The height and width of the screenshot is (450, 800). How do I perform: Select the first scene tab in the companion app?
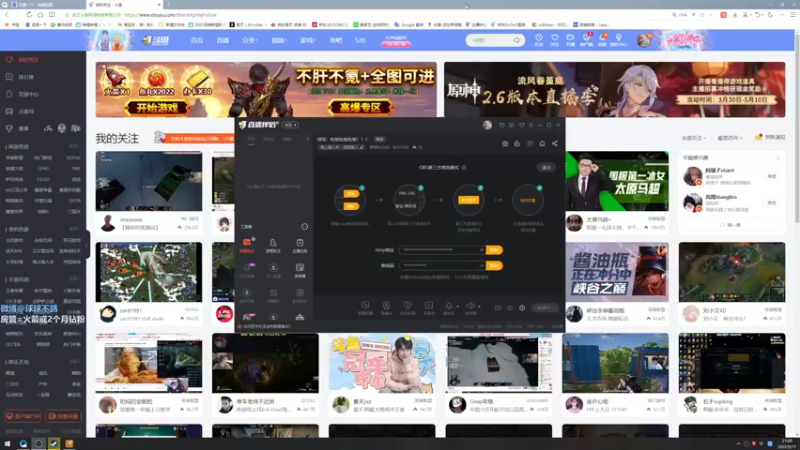pyautogui.click(x=251, y=139)
